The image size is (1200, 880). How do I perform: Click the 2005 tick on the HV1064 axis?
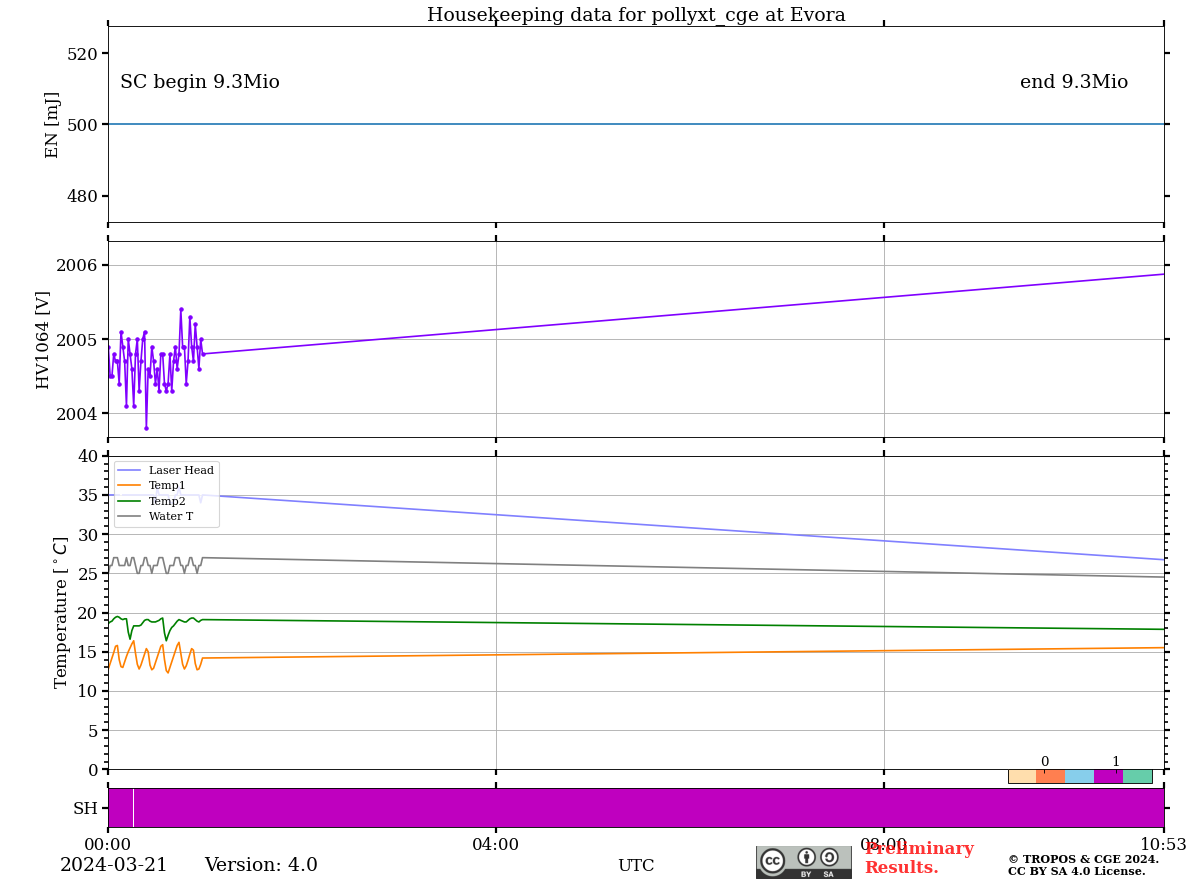(x=77, y=339)
